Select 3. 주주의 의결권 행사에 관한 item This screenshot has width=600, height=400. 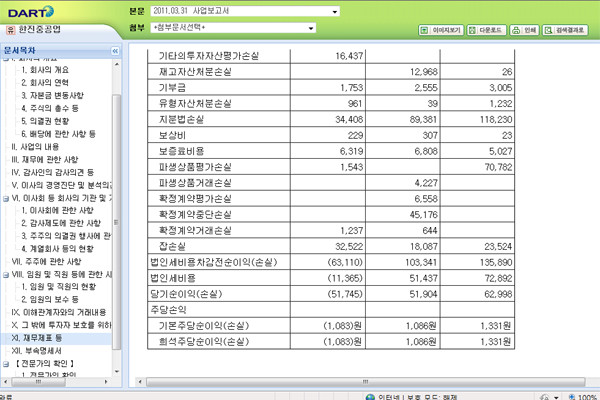click(66, 236)
